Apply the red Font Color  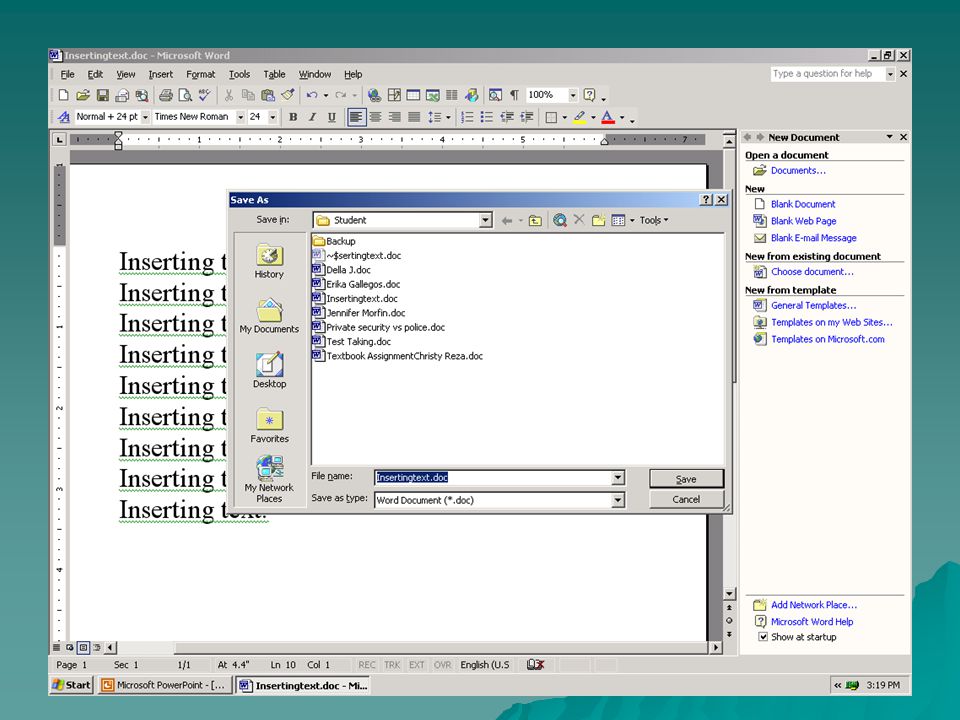click(608, 117)
